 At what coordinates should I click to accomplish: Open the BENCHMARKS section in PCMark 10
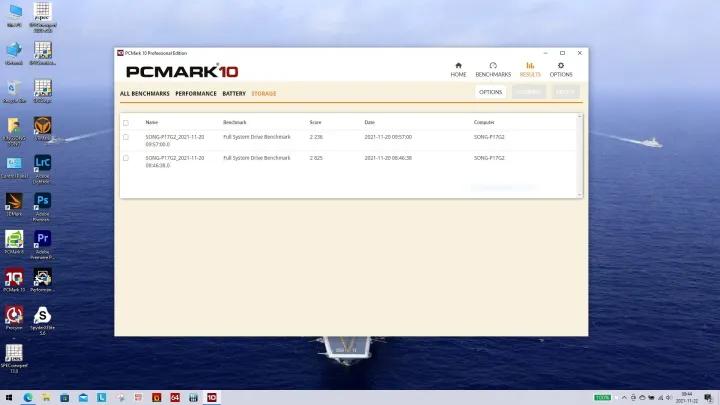[493, 69]
